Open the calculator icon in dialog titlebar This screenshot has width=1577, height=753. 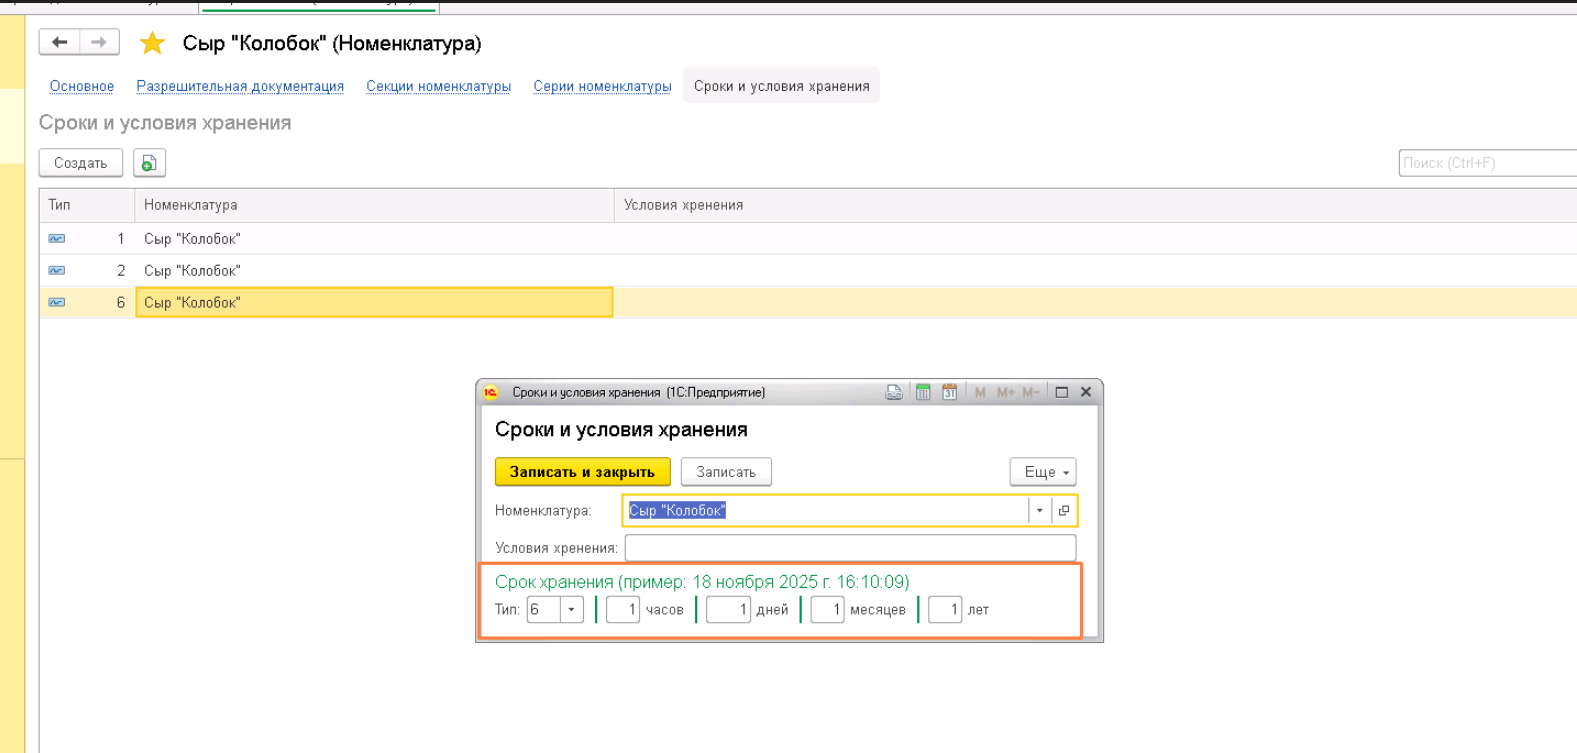(x=923, y=392)
